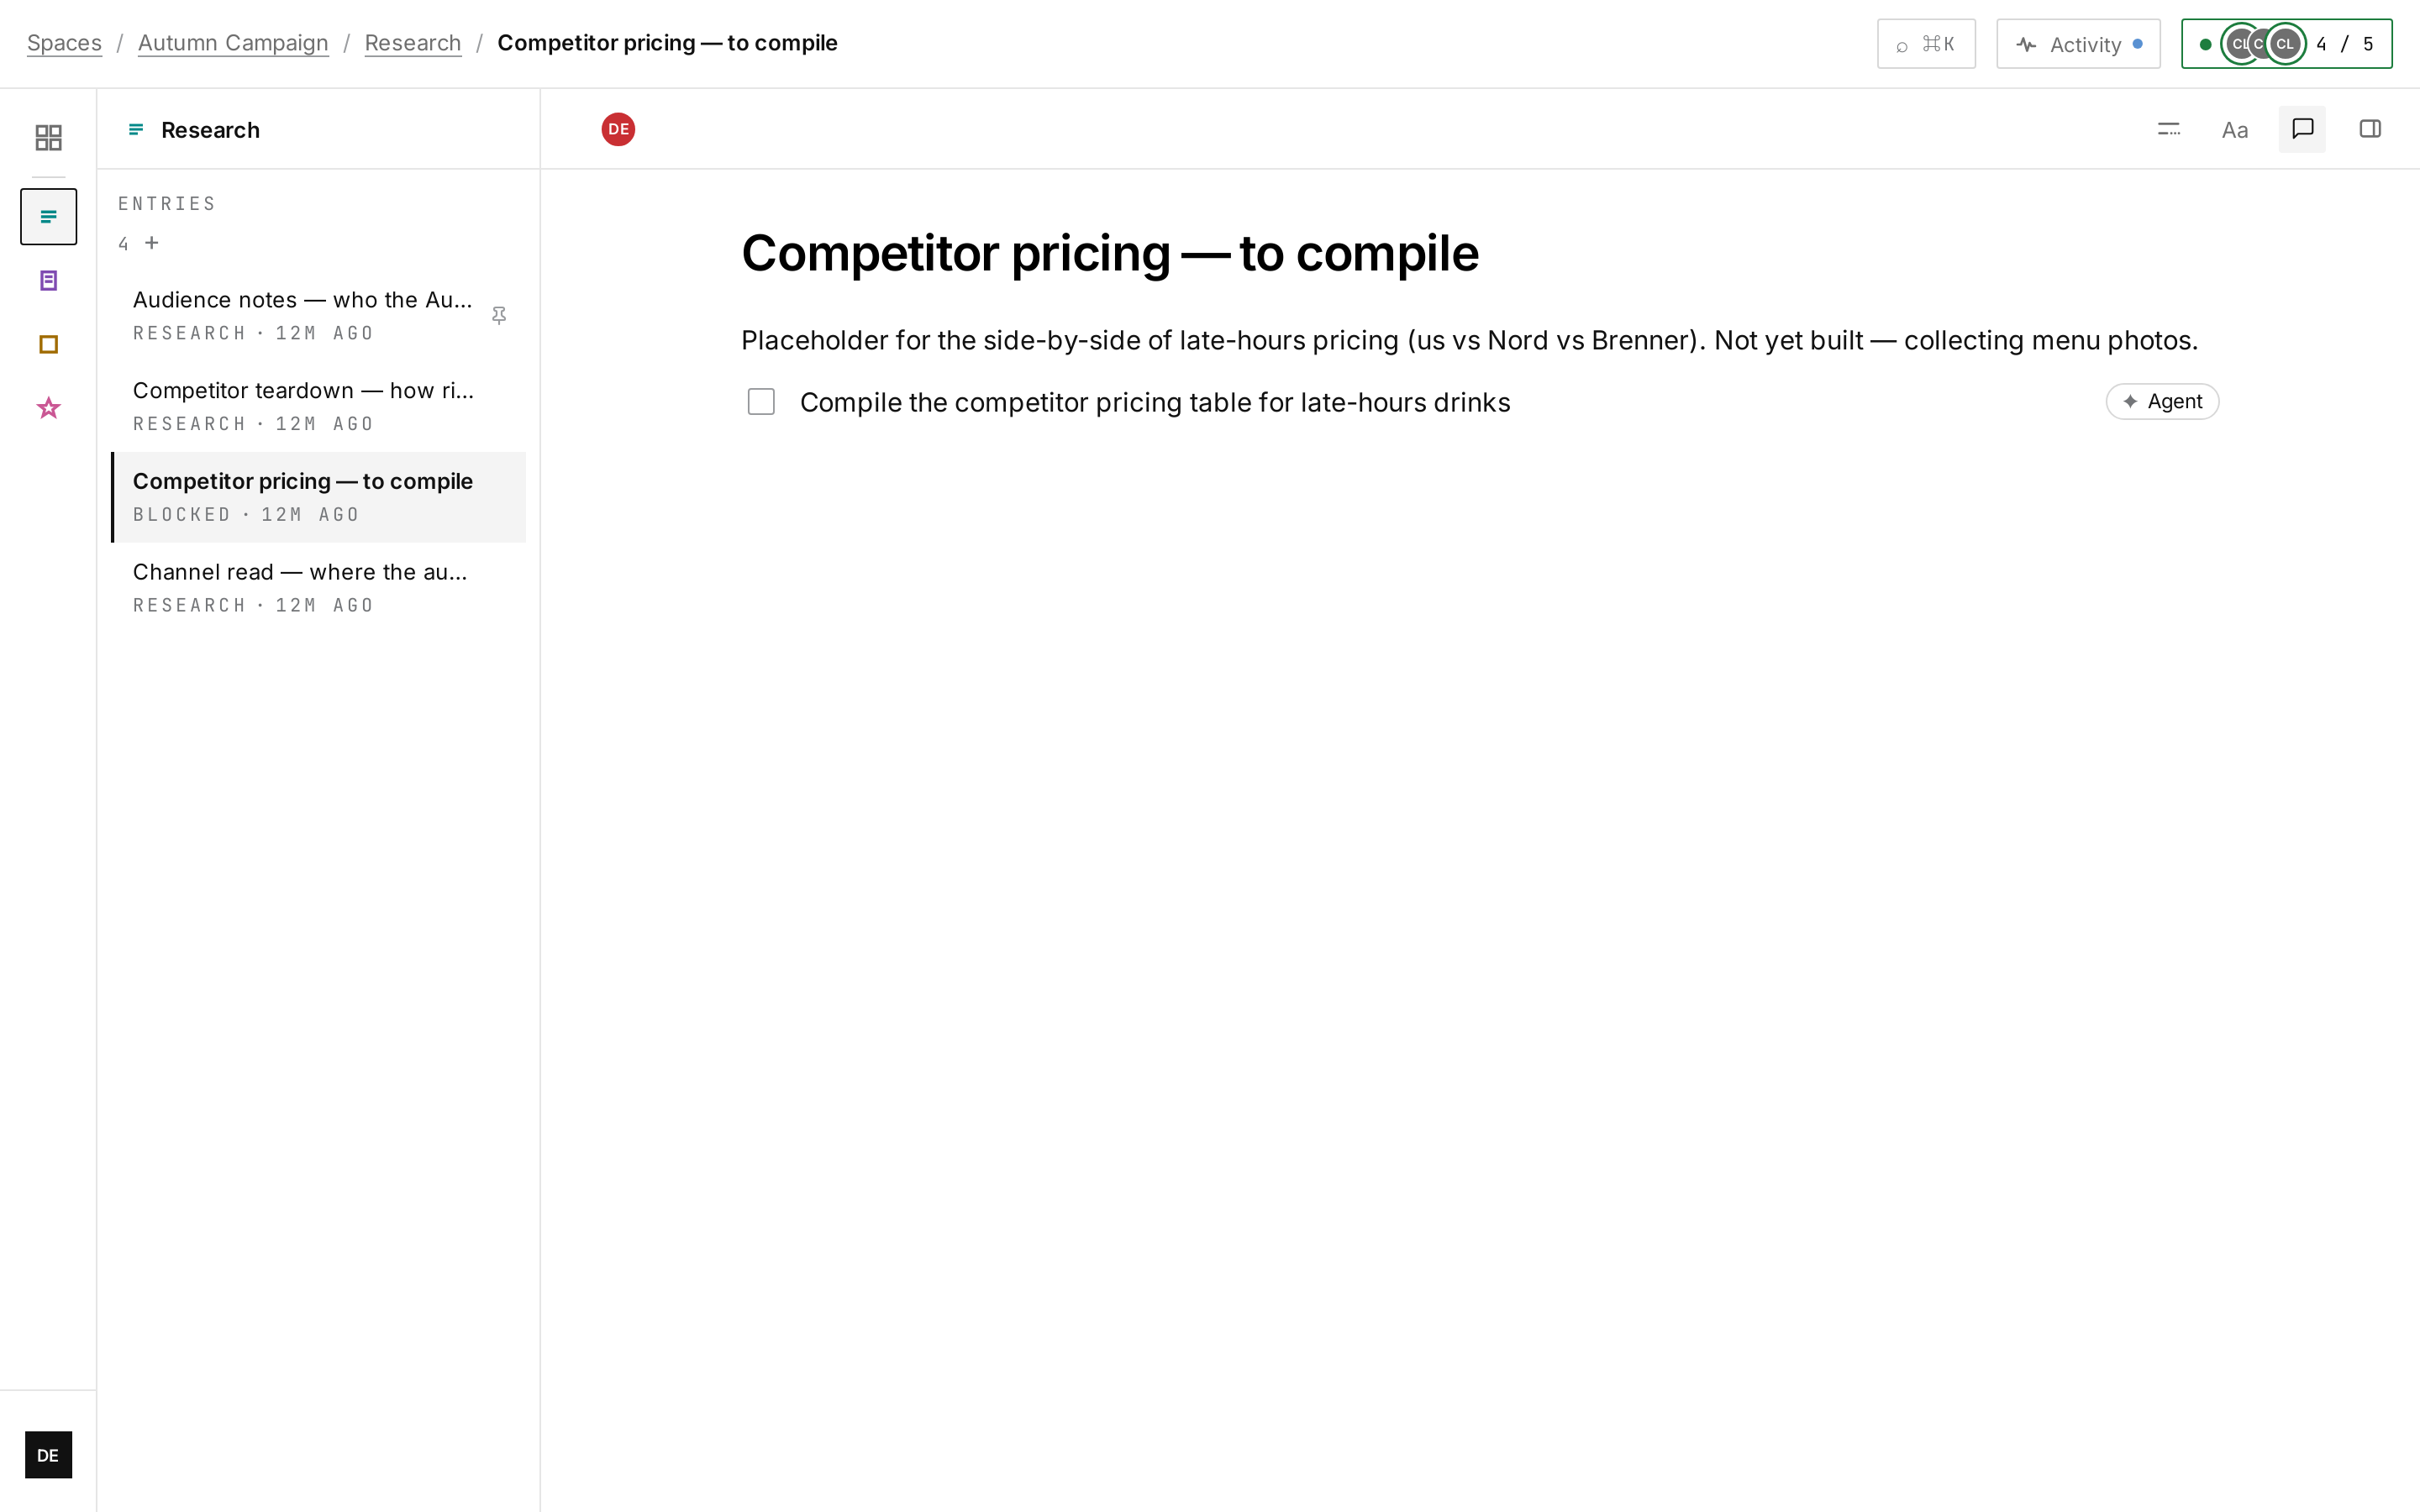Open the Aa typography settings
The width and height of the screenshot is (2420, 1512).
[2235, 129]
